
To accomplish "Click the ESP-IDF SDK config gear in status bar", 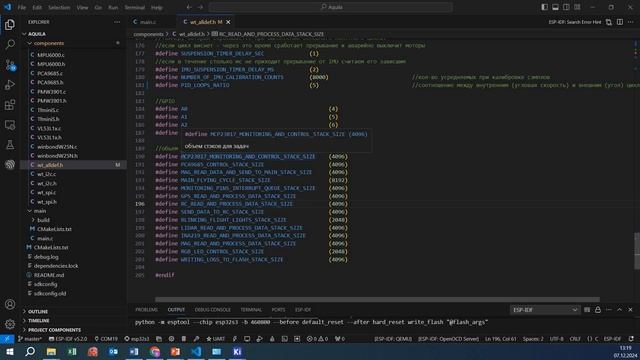I will 171,339.
